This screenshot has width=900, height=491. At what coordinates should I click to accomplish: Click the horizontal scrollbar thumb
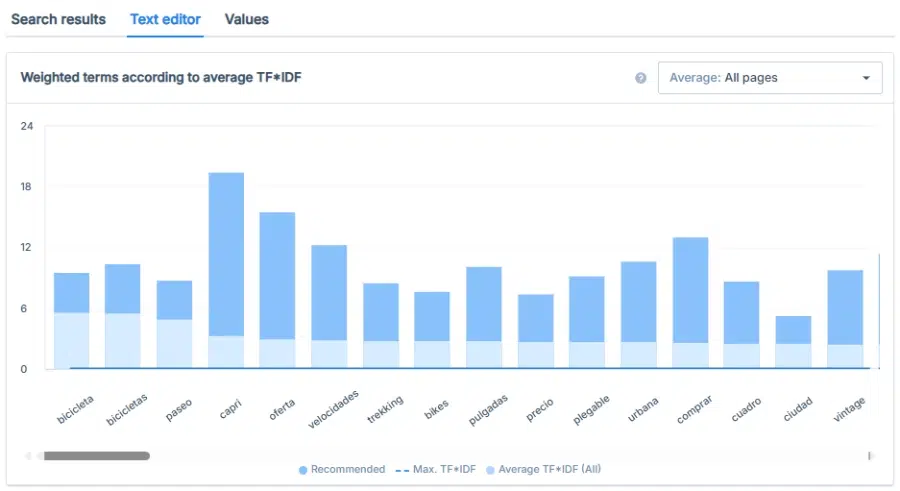point(93,456)
